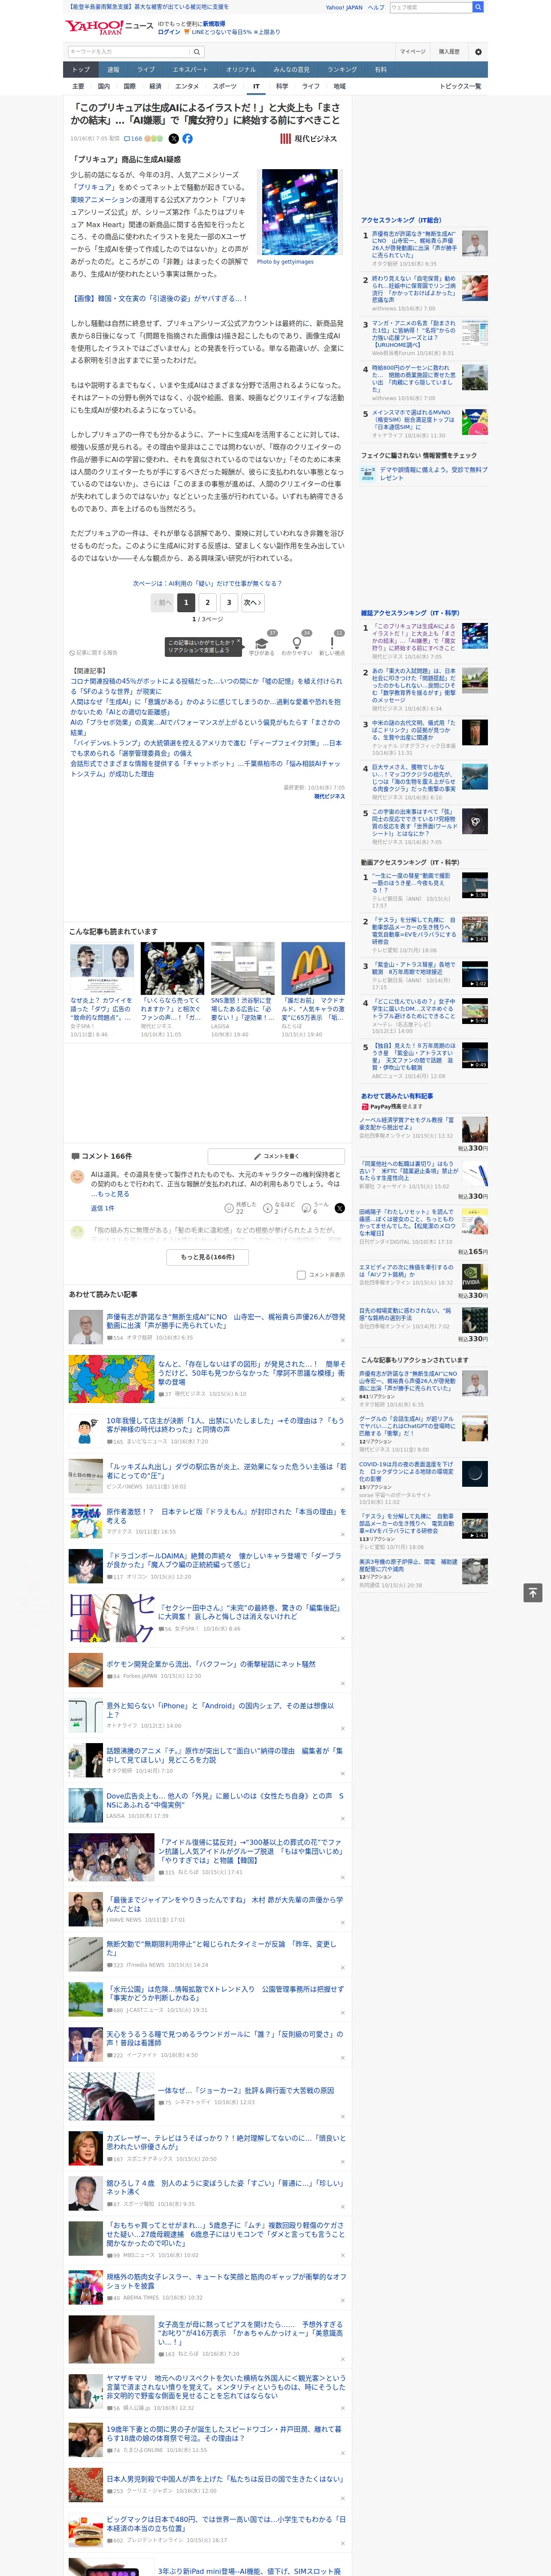This screenshot has width=551, height=2576.
Task: Share the article on Facebook
Action: pyautogui.click(x=187, y=139)
